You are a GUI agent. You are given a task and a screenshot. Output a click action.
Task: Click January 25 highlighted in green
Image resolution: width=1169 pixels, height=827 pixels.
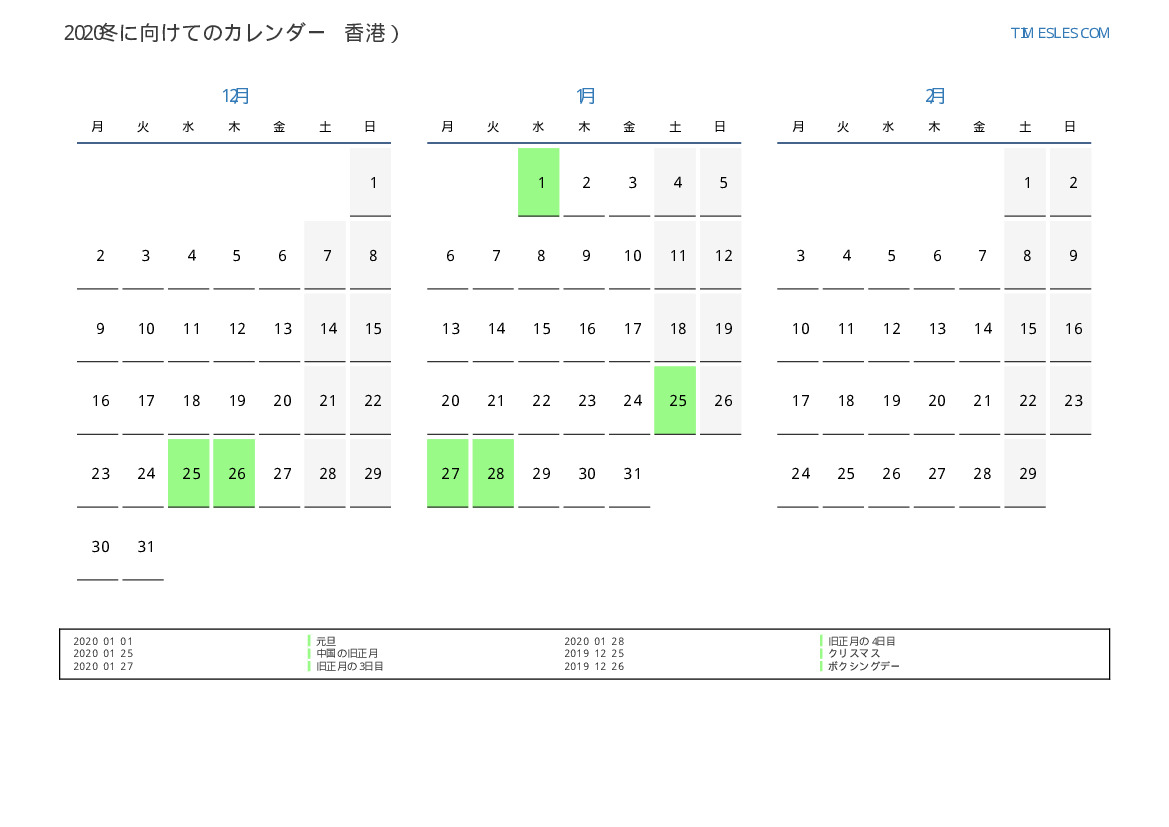[675, 401]
